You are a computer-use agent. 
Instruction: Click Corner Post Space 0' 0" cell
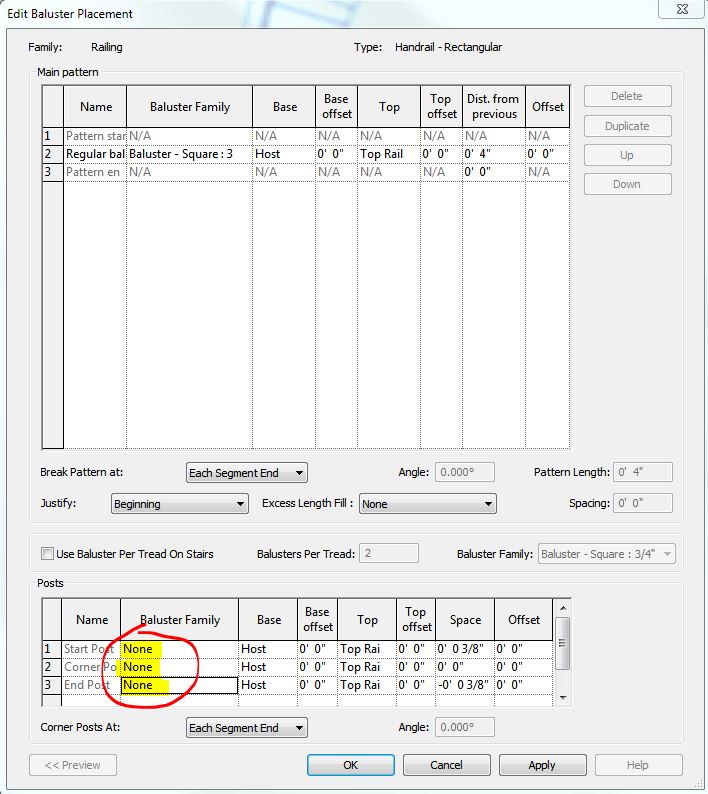pyautogui.click(x=465, y=667)
